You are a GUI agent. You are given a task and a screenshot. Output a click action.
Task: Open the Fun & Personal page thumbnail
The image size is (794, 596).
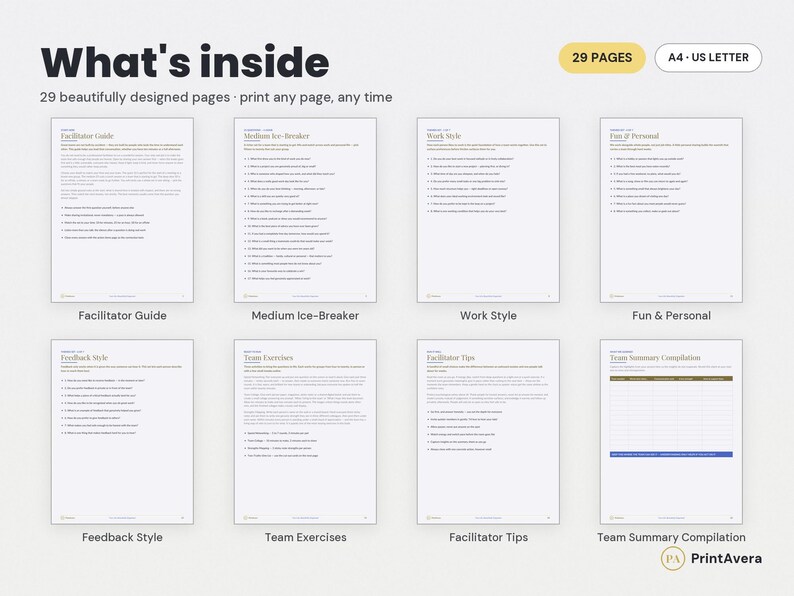click(x=671, y=210)
